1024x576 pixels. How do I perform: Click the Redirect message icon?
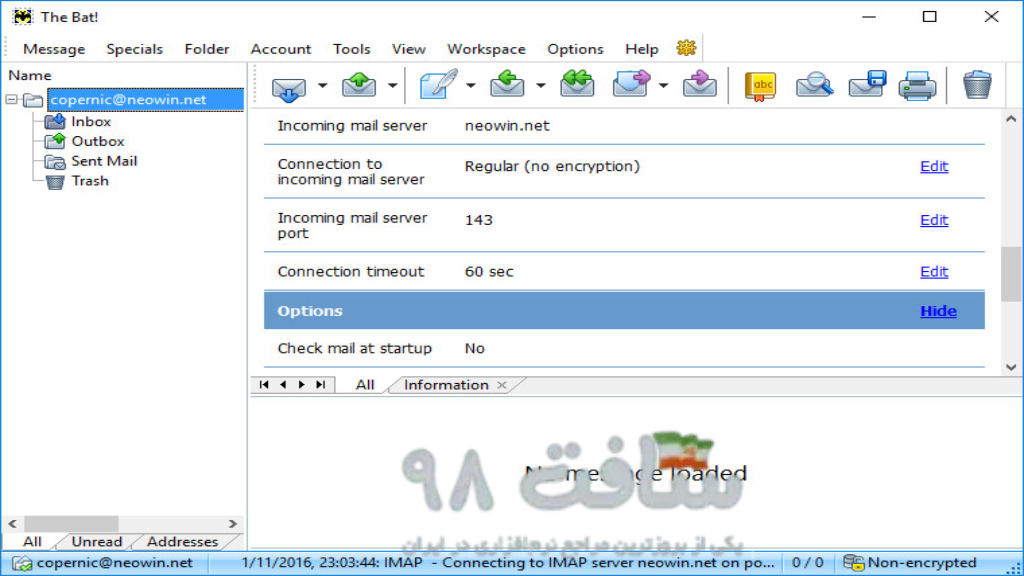pos(699,85)
